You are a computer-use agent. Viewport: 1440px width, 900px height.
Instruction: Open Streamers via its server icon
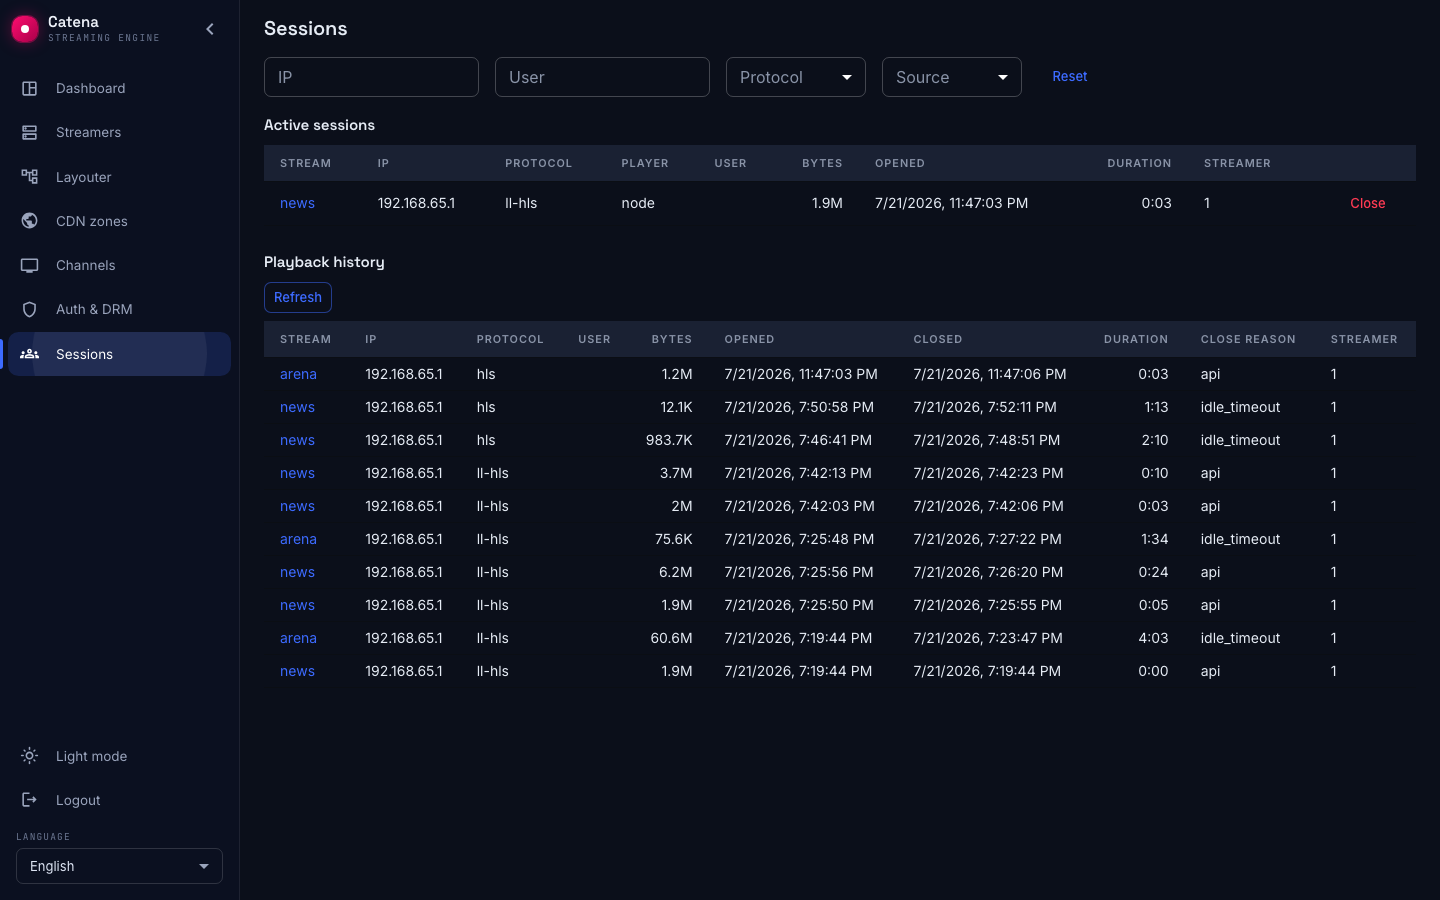click(x=30, y=132)
